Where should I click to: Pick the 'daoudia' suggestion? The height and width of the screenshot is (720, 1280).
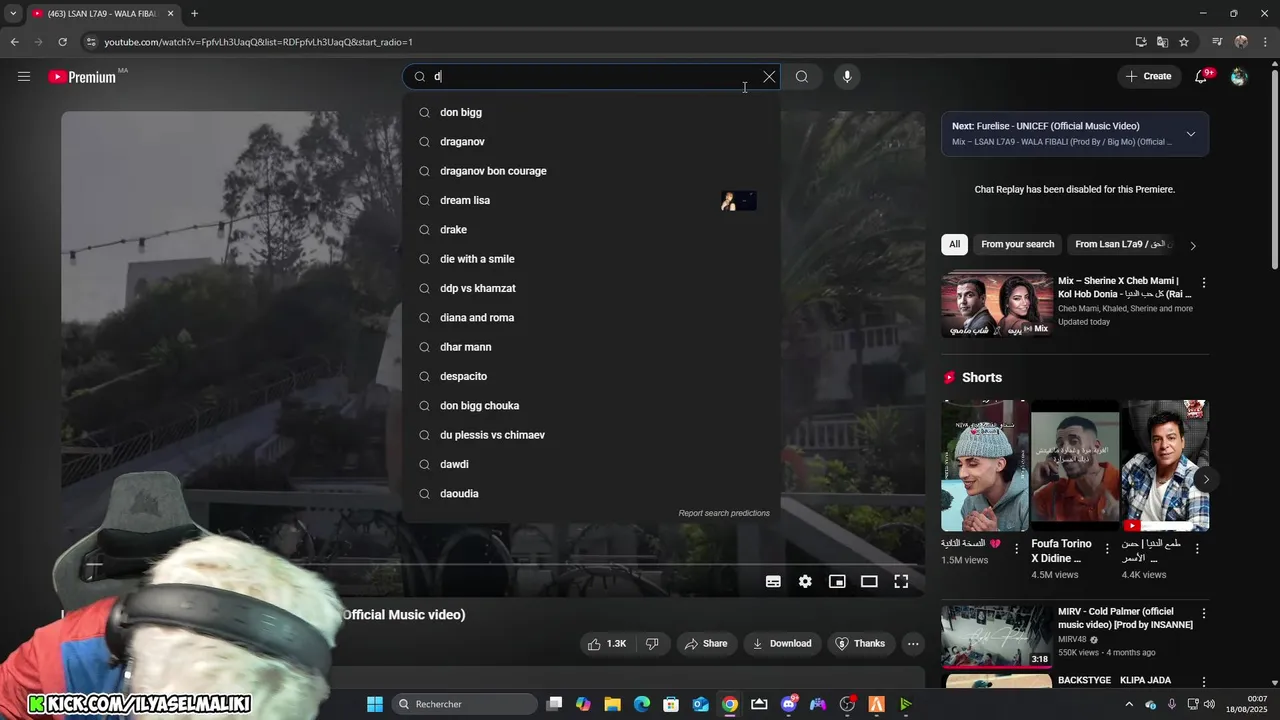coord(591,494)
